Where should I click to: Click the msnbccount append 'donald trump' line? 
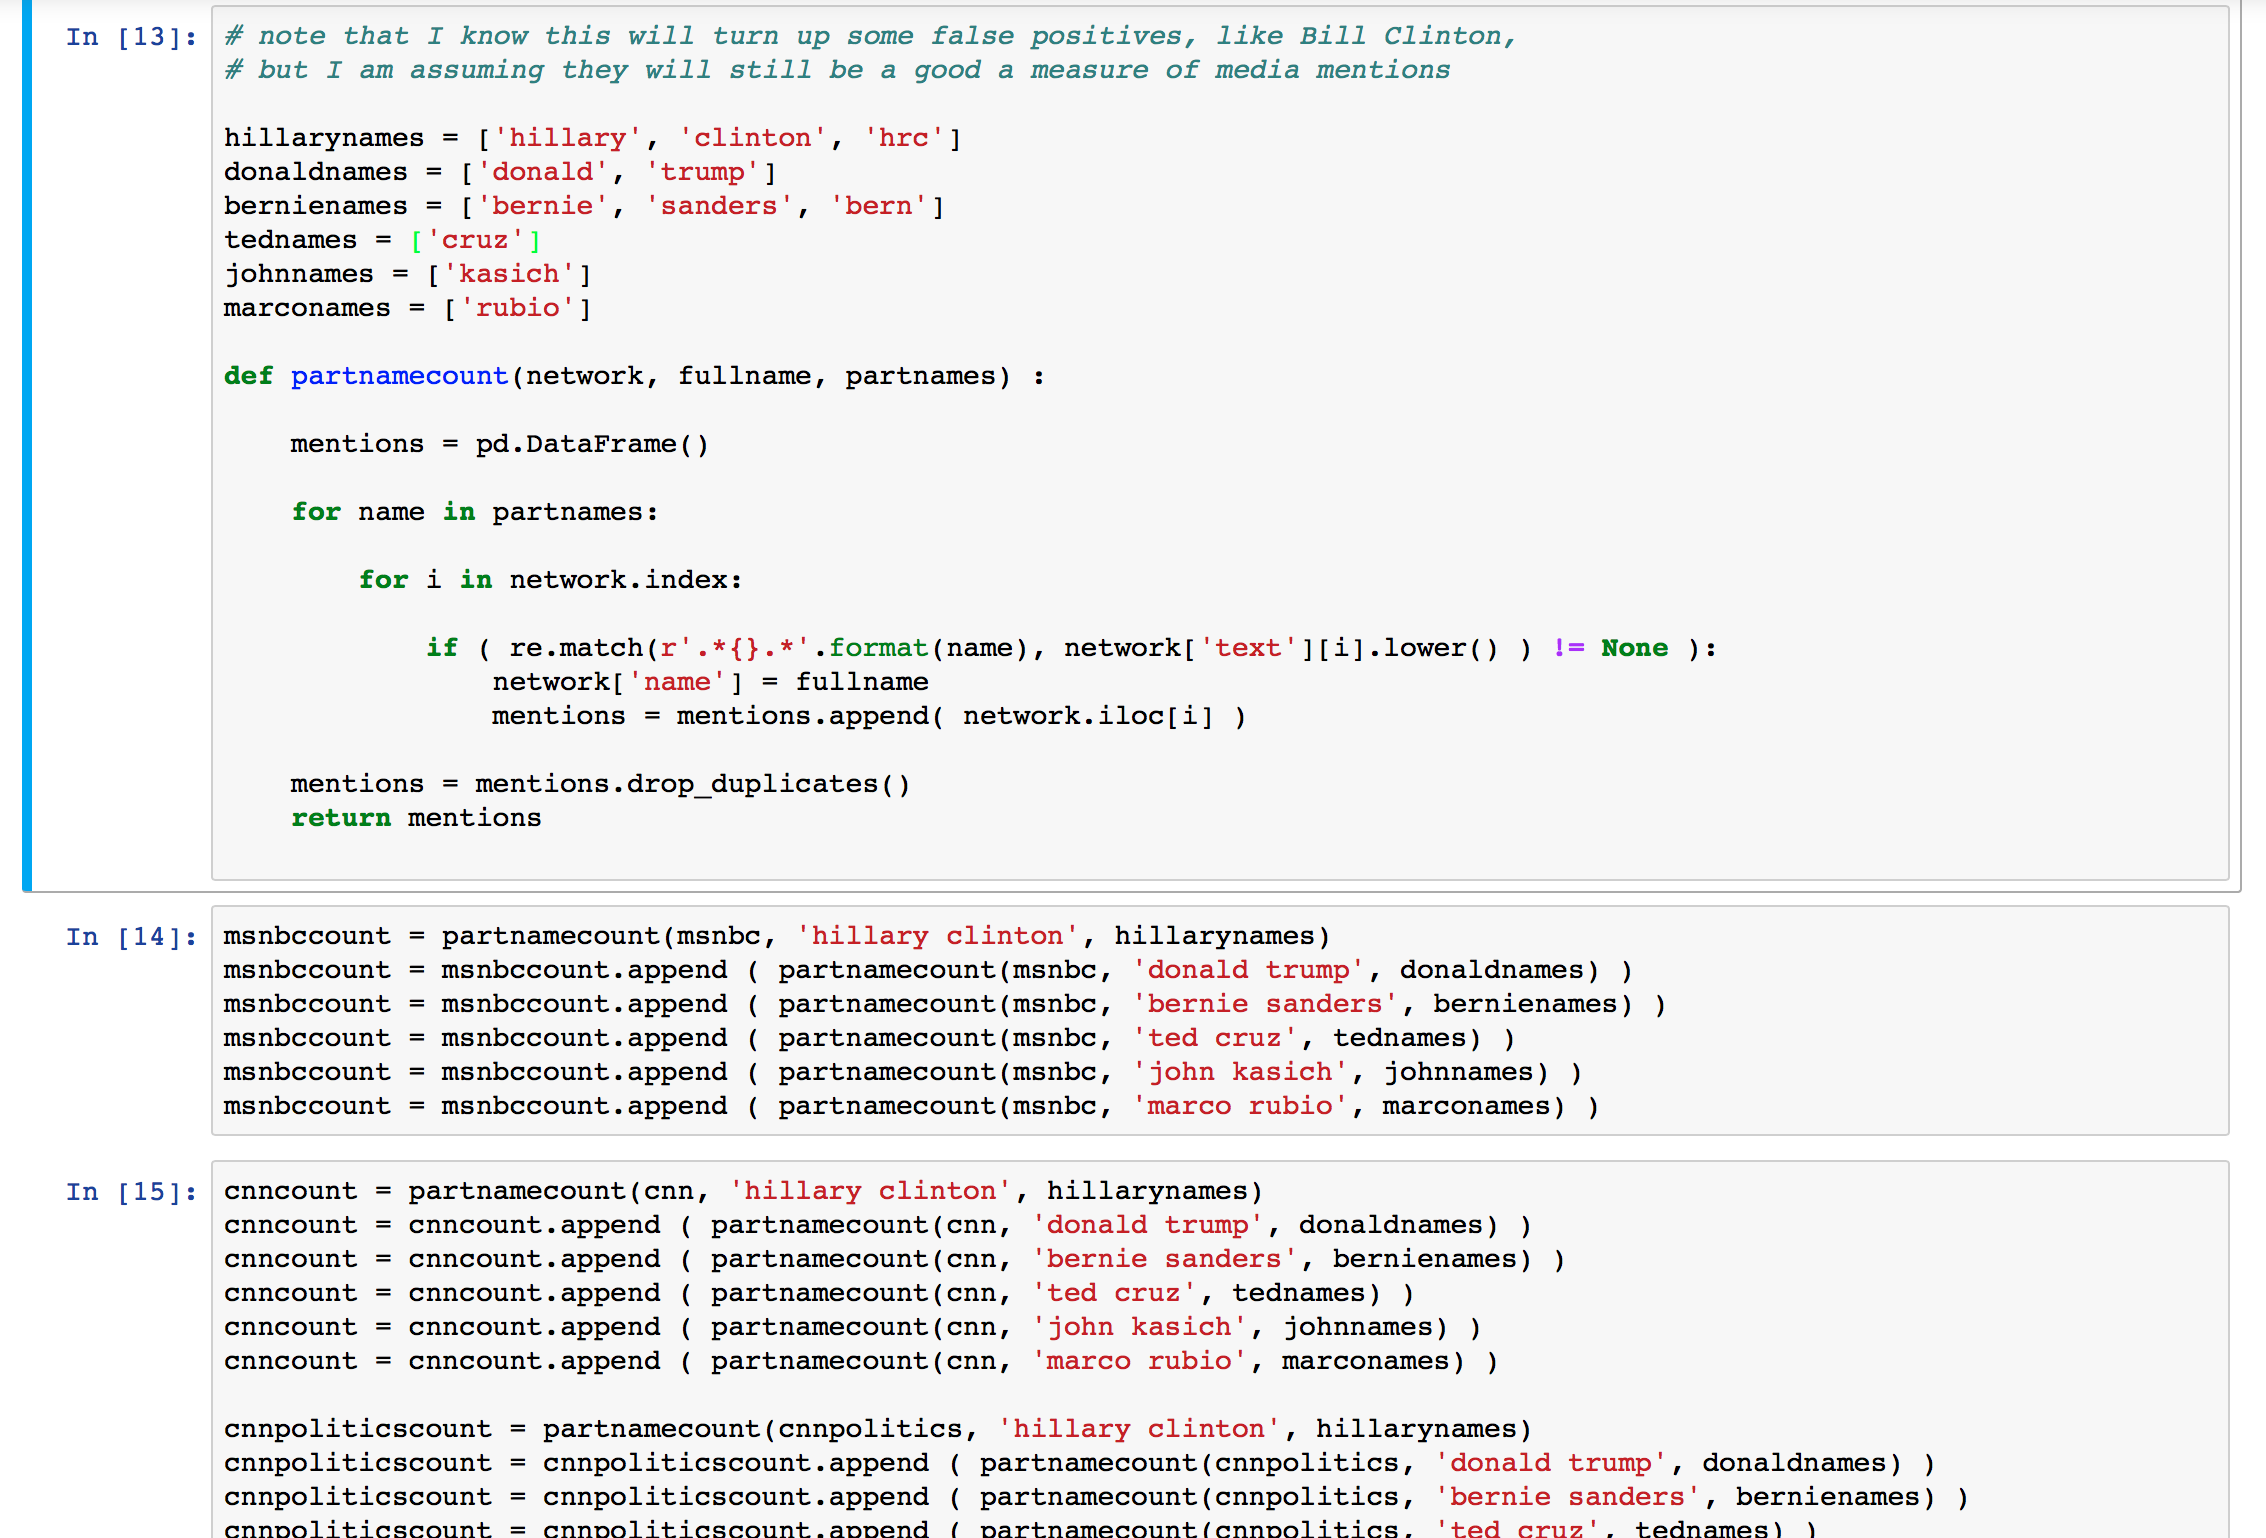coord(928,970)
